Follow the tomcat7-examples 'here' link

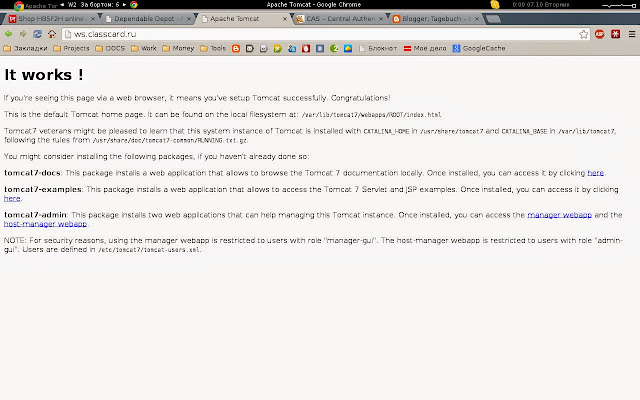click(12, 198)
